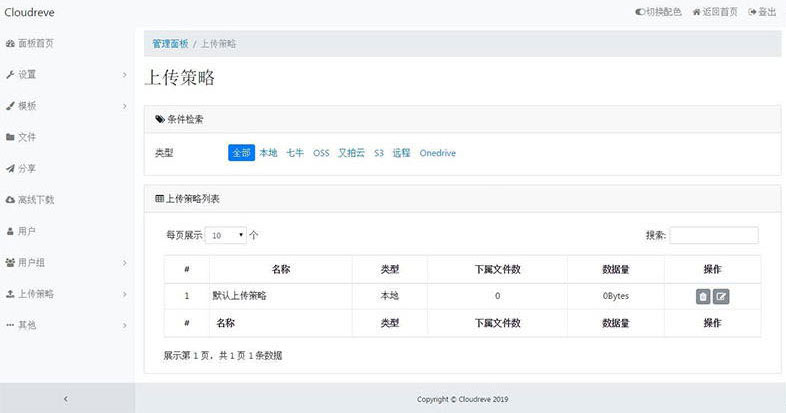Sort by top 数据量 column header
Image resolution: width=786 pixels, height=413 pixels.
click(616, 269)
